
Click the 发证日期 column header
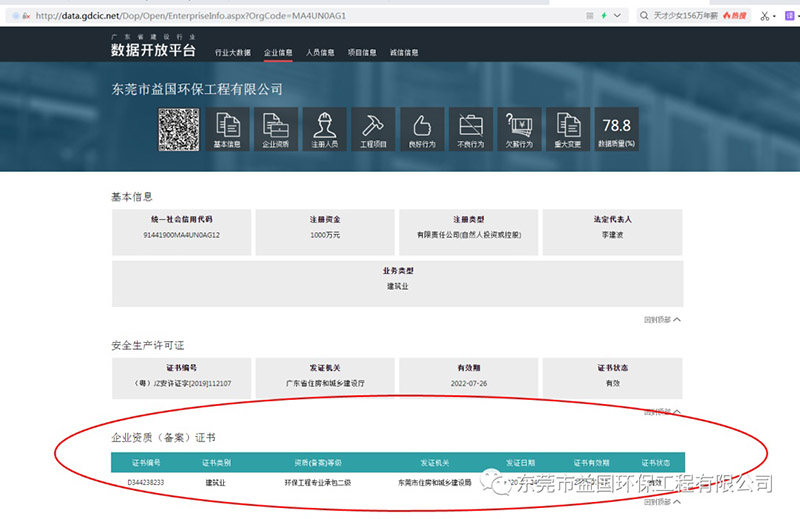[520, 463]
